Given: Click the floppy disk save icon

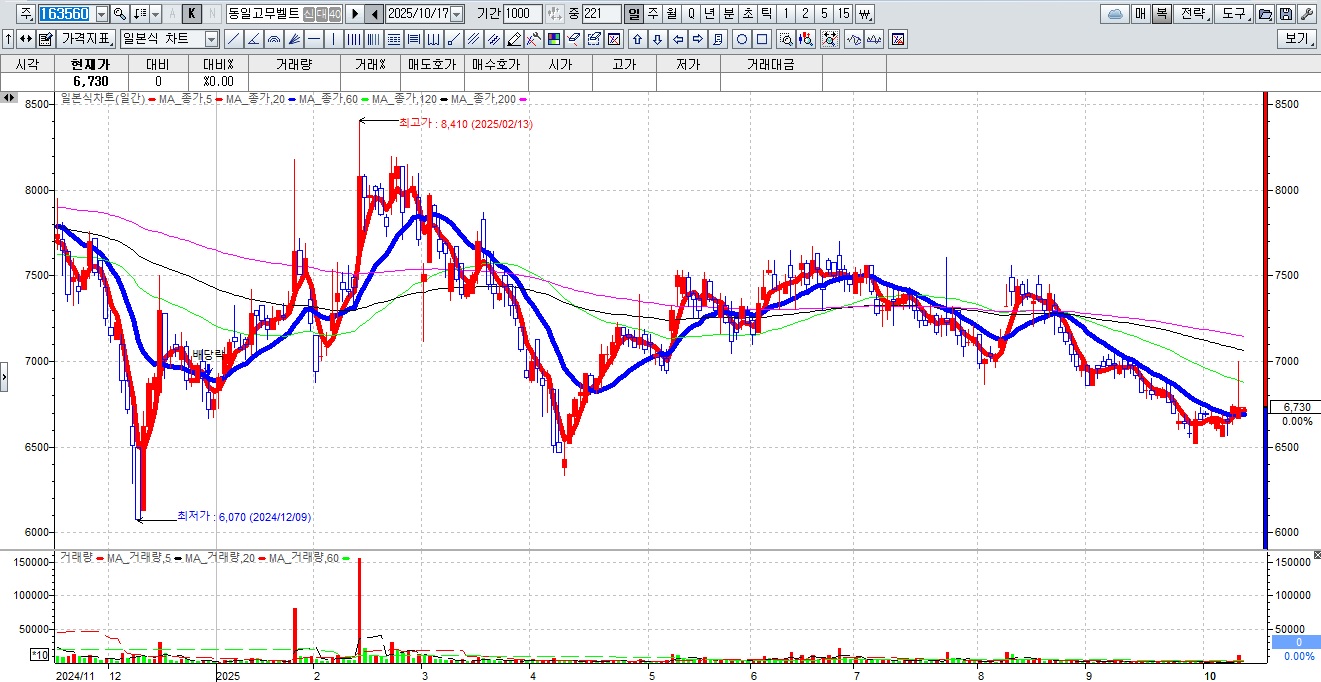Looking at the screenshot, I should 1285,14.
